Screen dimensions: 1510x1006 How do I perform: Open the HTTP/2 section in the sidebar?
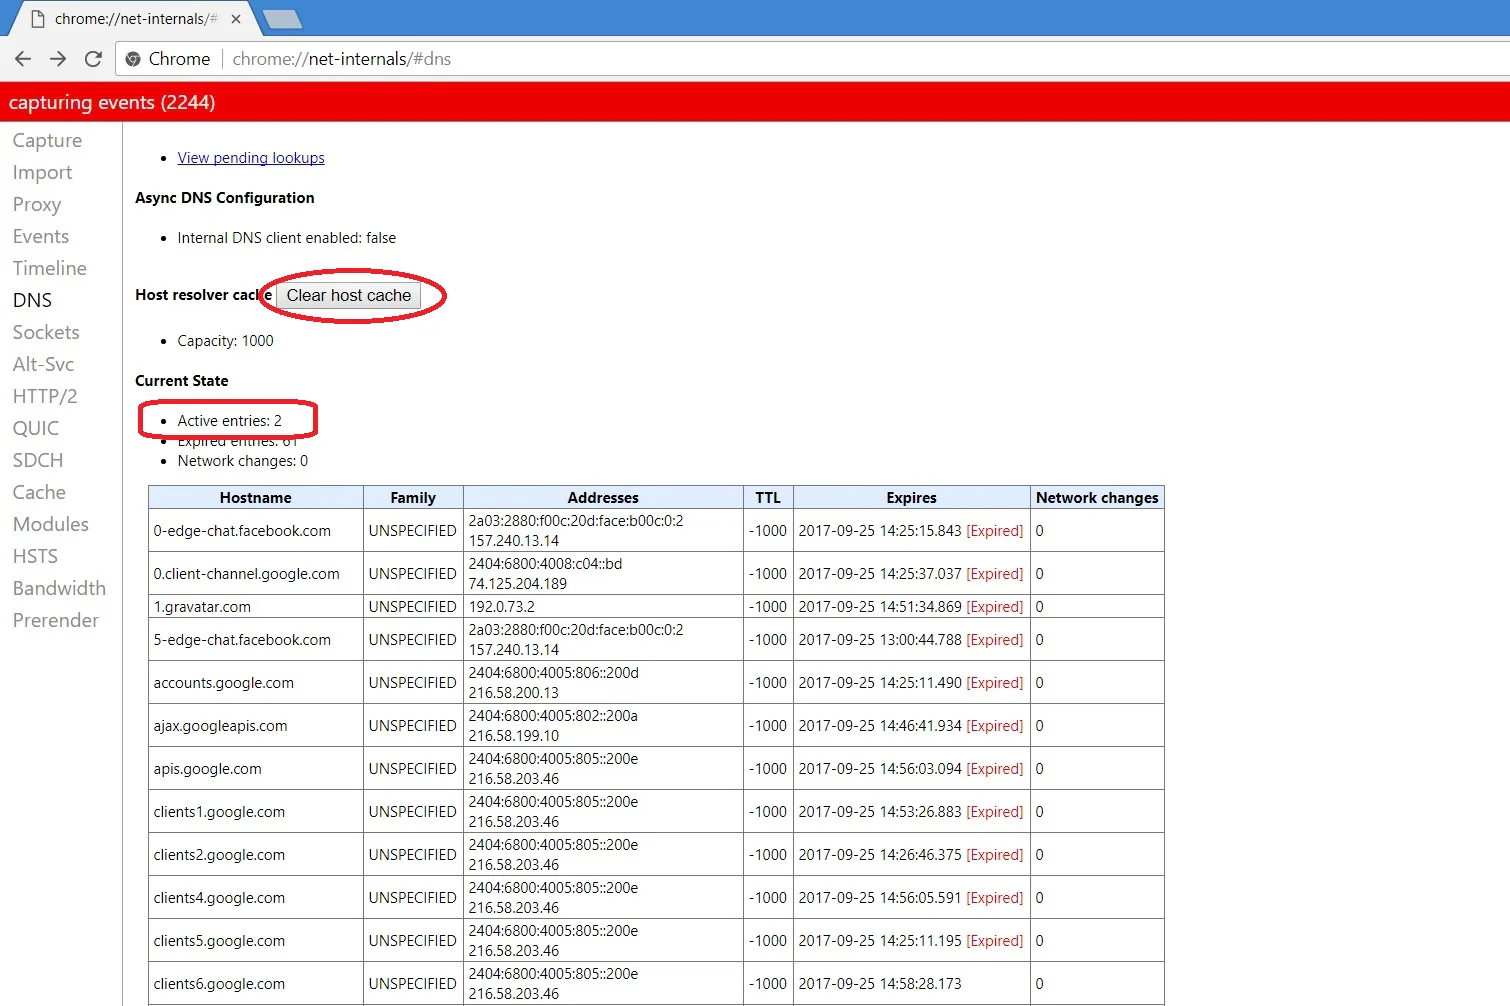click(45, 396)
